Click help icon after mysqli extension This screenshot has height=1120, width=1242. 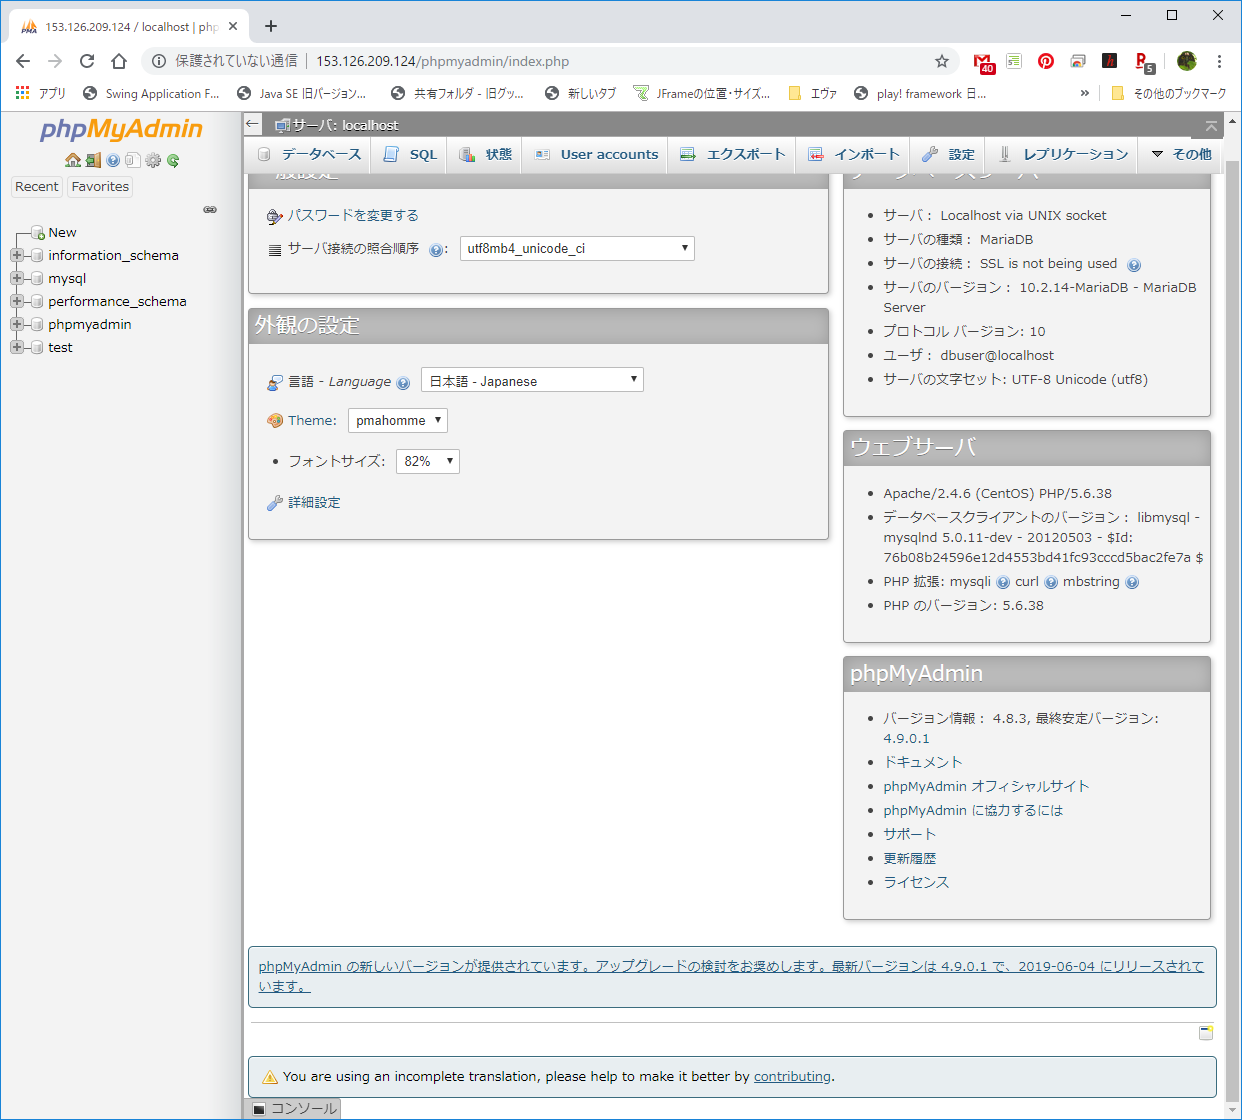point(1003,583)
